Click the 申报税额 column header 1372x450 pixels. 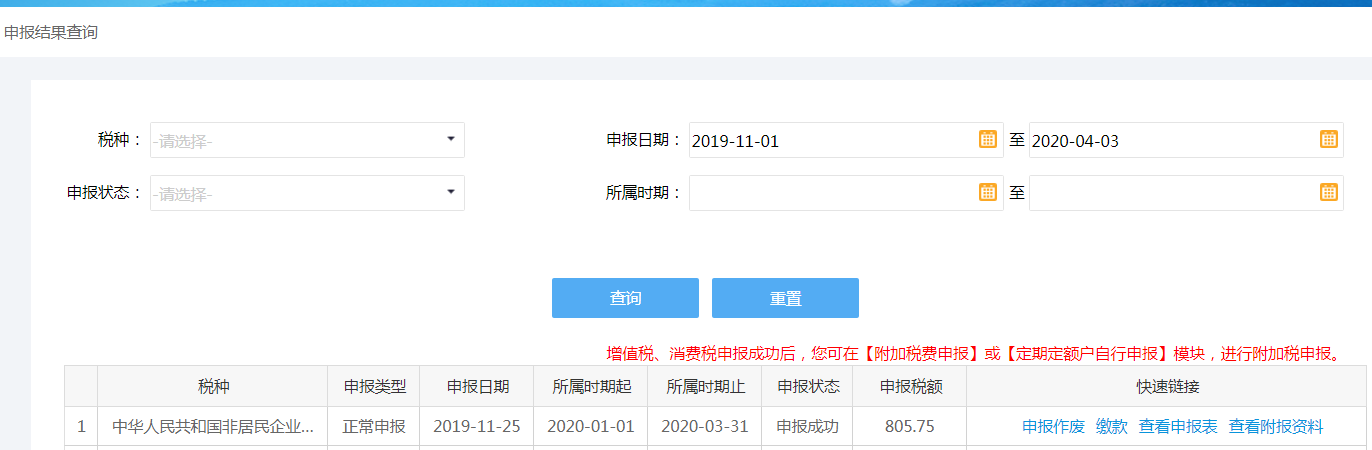tap(910, 386)
